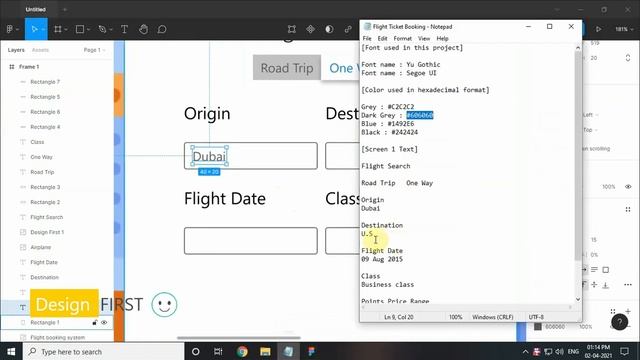Image resolution: width=640 pixels, height=360 pixels.
Task: Open the Page 1 dropdown
Action: click(94, 50)
